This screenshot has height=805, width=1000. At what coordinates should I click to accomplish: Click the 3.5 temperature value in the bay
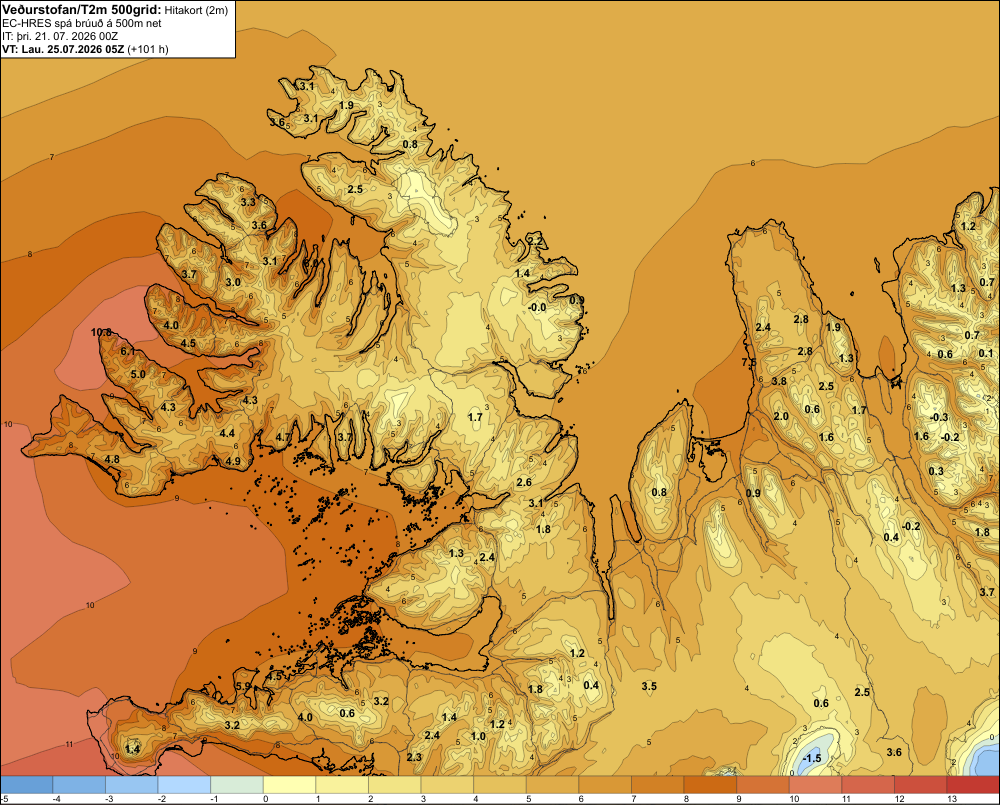coord(649,686)
